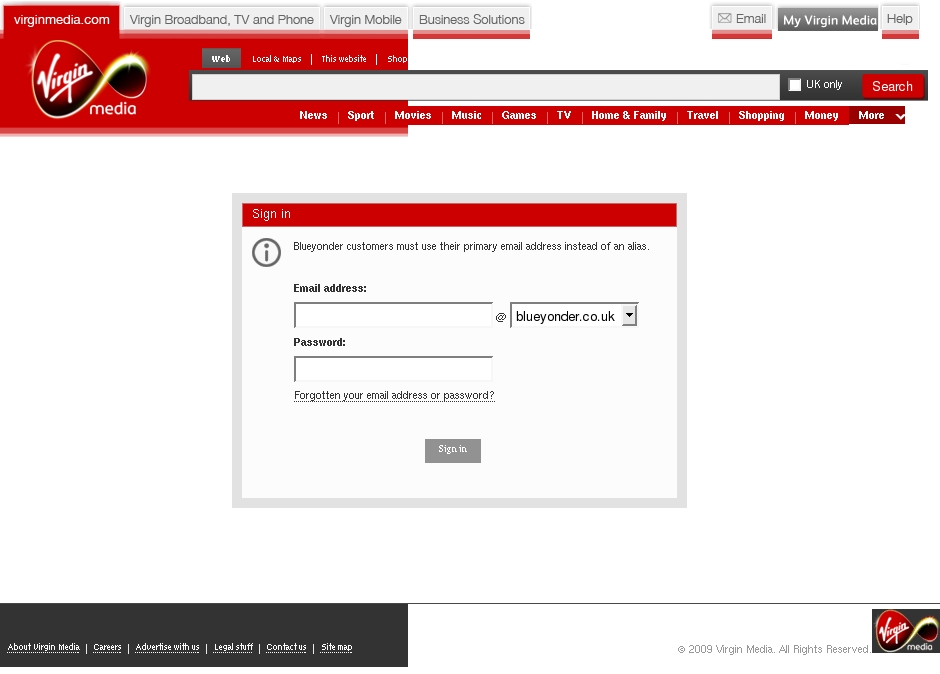Screen dimensions: 940x674
Task: Go to the Sport section
Action: [360, 115]
